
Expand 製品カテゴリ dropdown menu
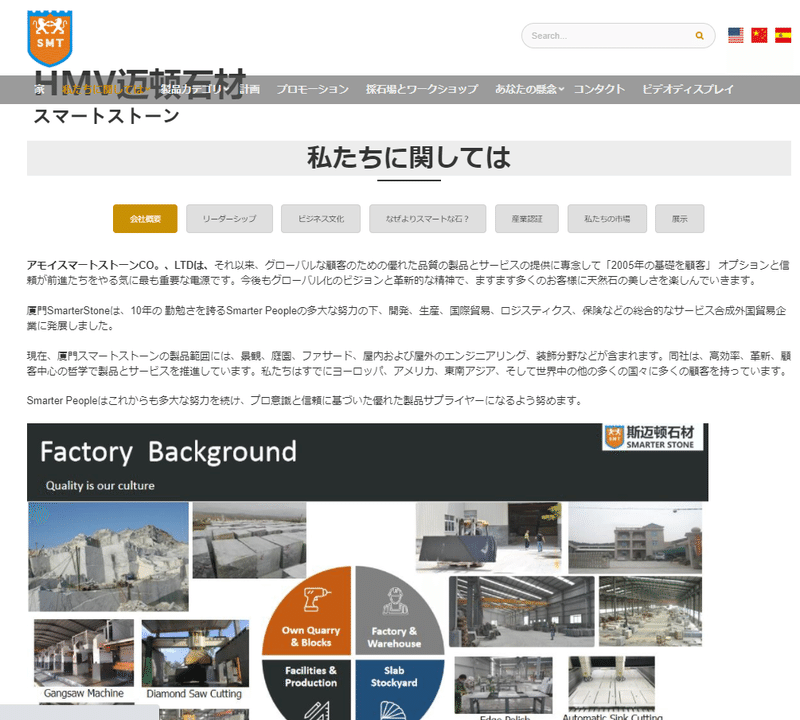tap(194, 89)
